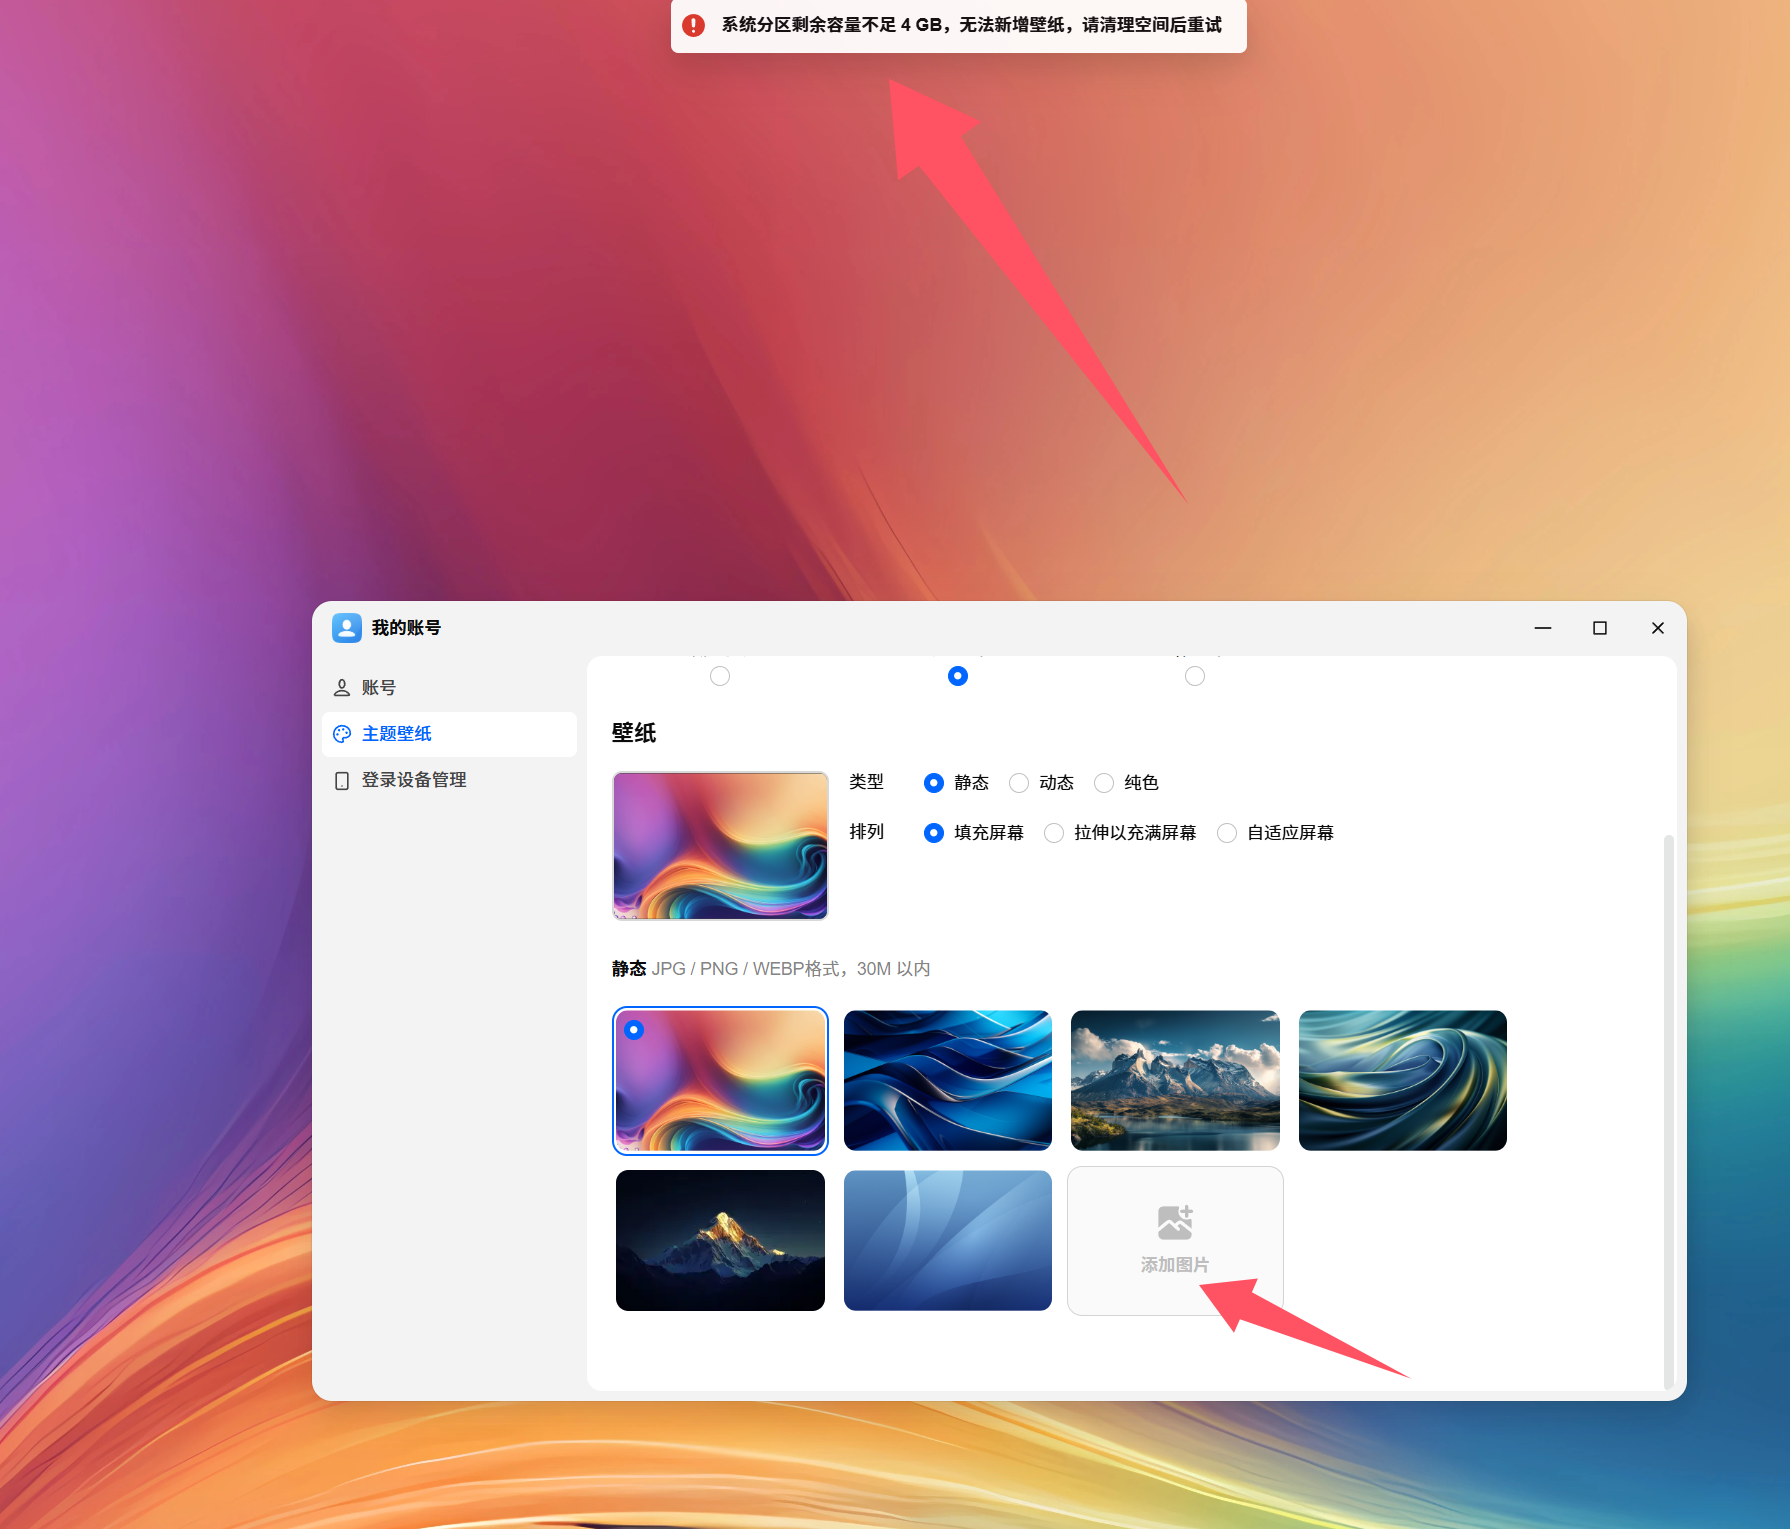Pick the night snowy peak wallpaper
This screenshot has width=1790, height=1529.
720,1240
